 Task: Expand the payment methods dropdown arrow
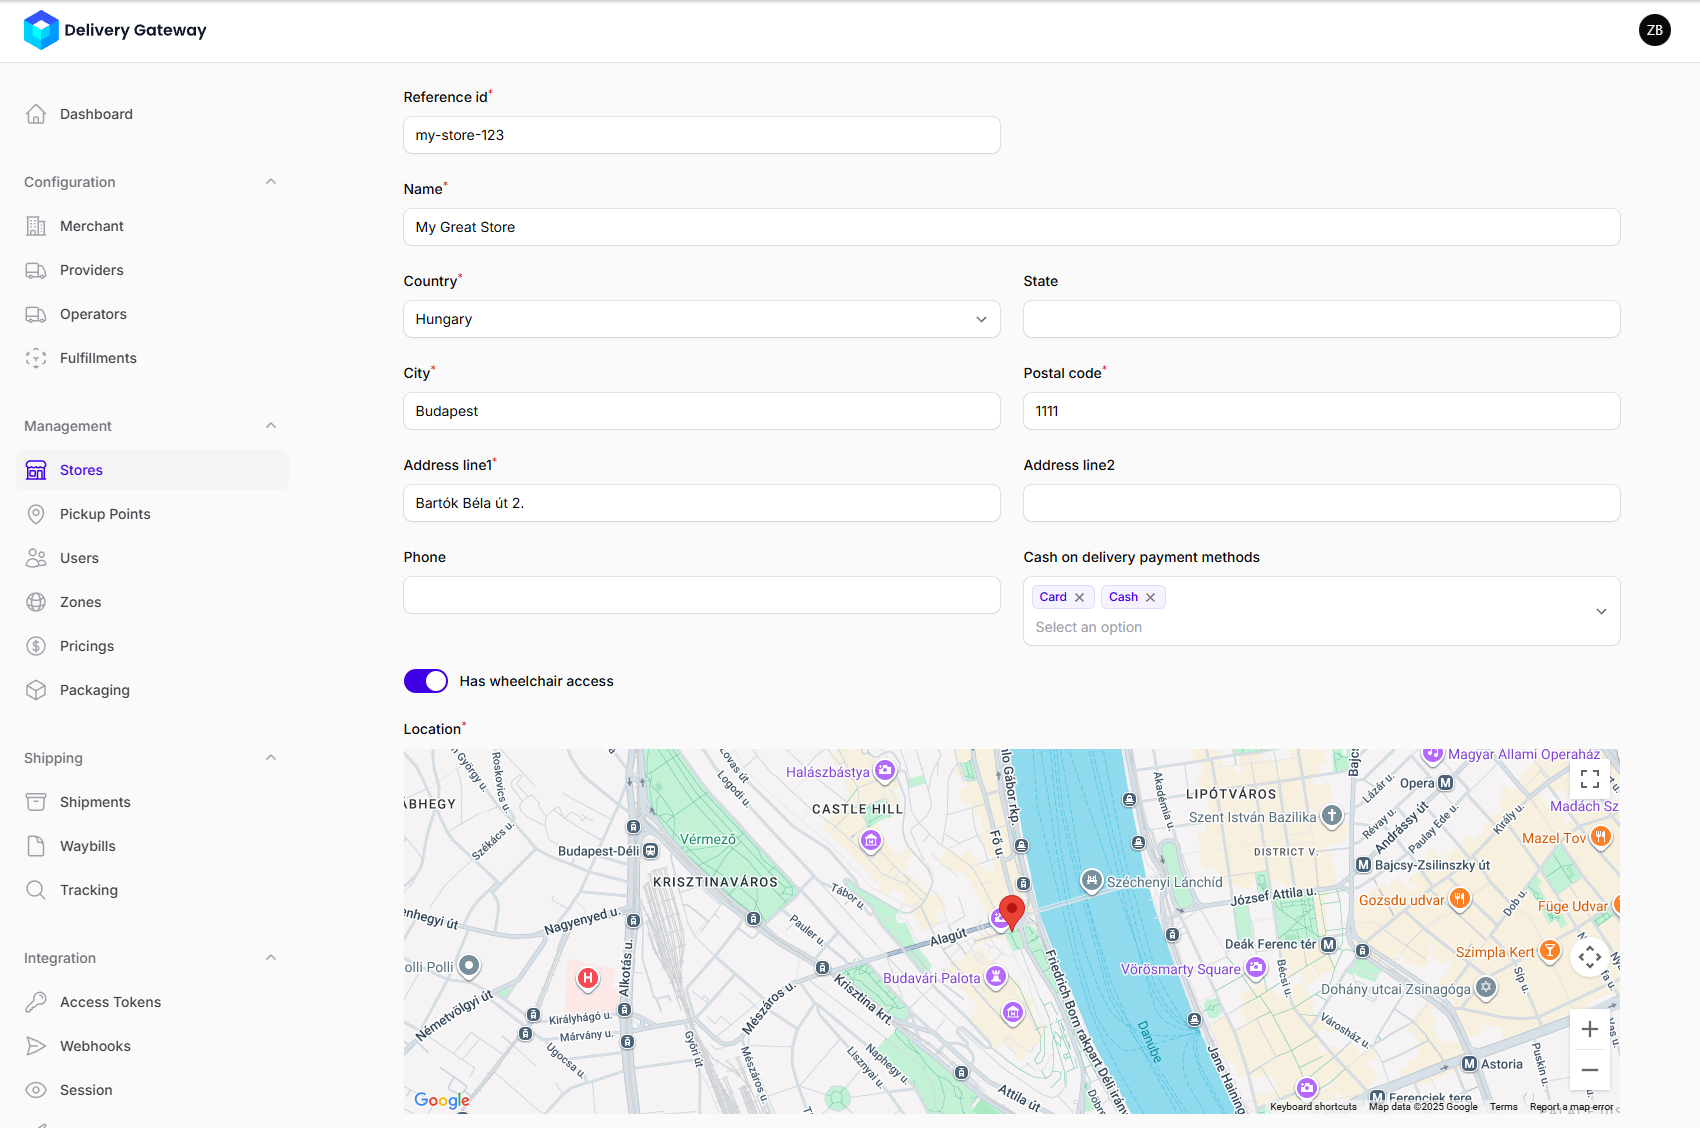tap(1601, 611)
